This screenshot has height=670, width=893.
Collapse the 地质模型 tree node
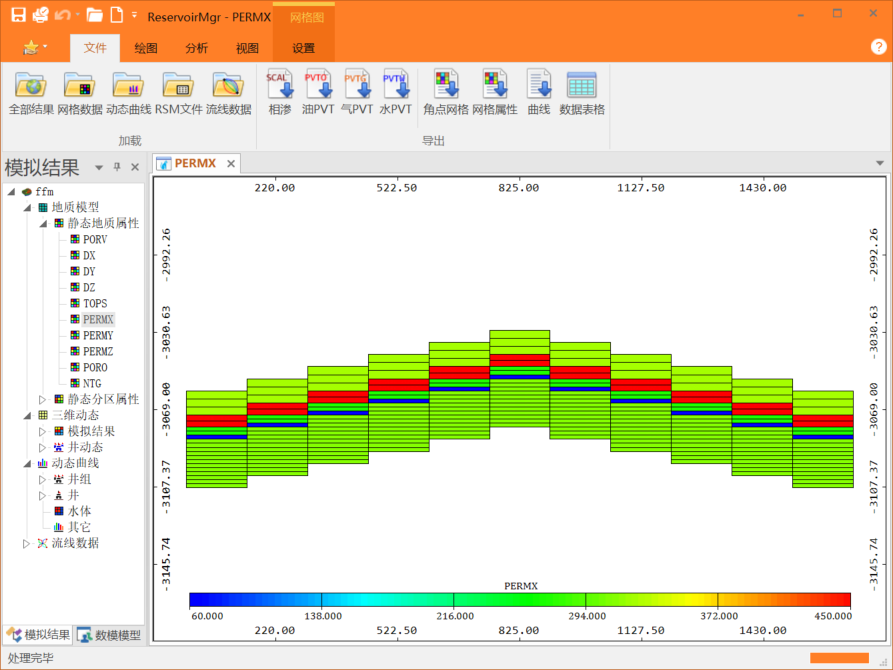(27, 208)
